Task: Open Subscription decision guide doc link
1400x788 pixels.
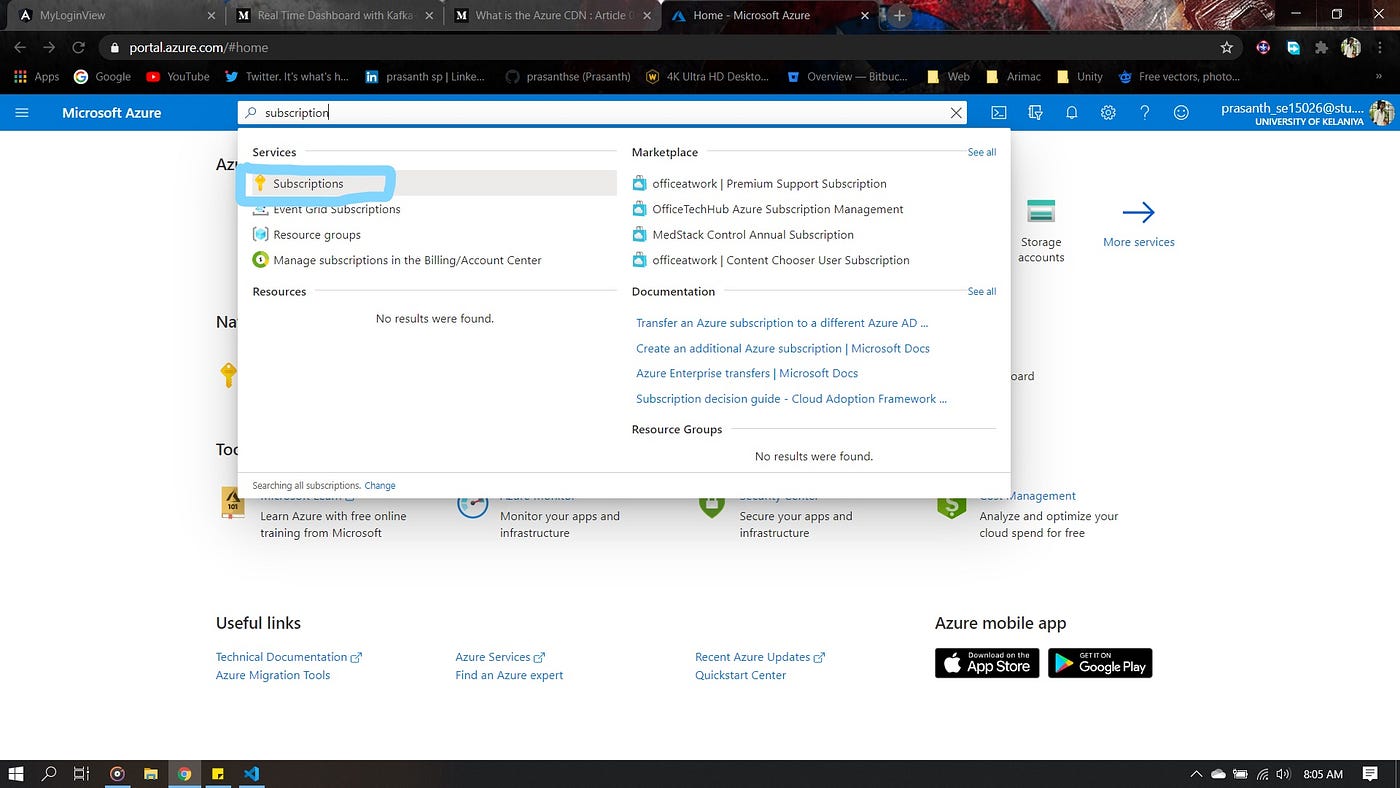Action: pyautogui.click(x=791, y=398)
